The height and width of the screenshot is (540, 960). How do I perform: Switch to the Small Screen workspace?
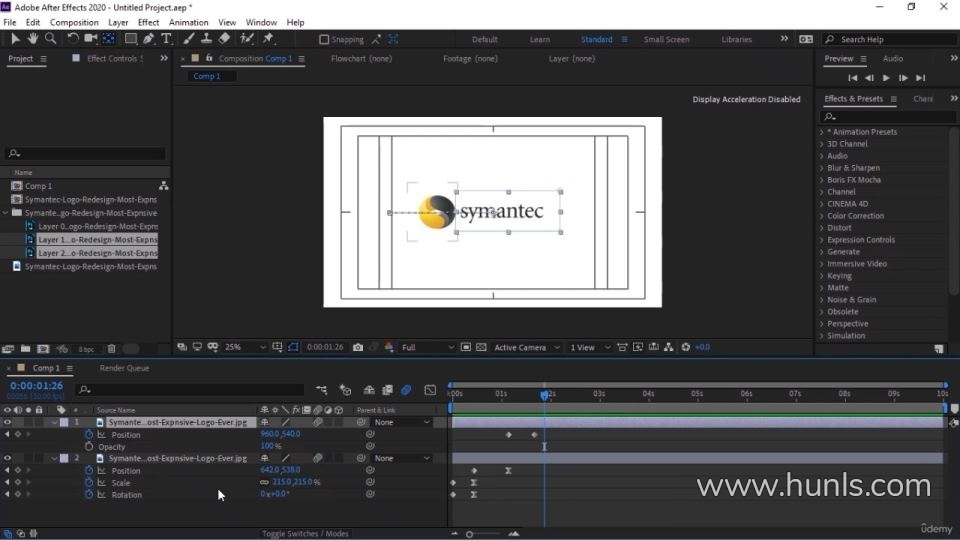(666, 40)
